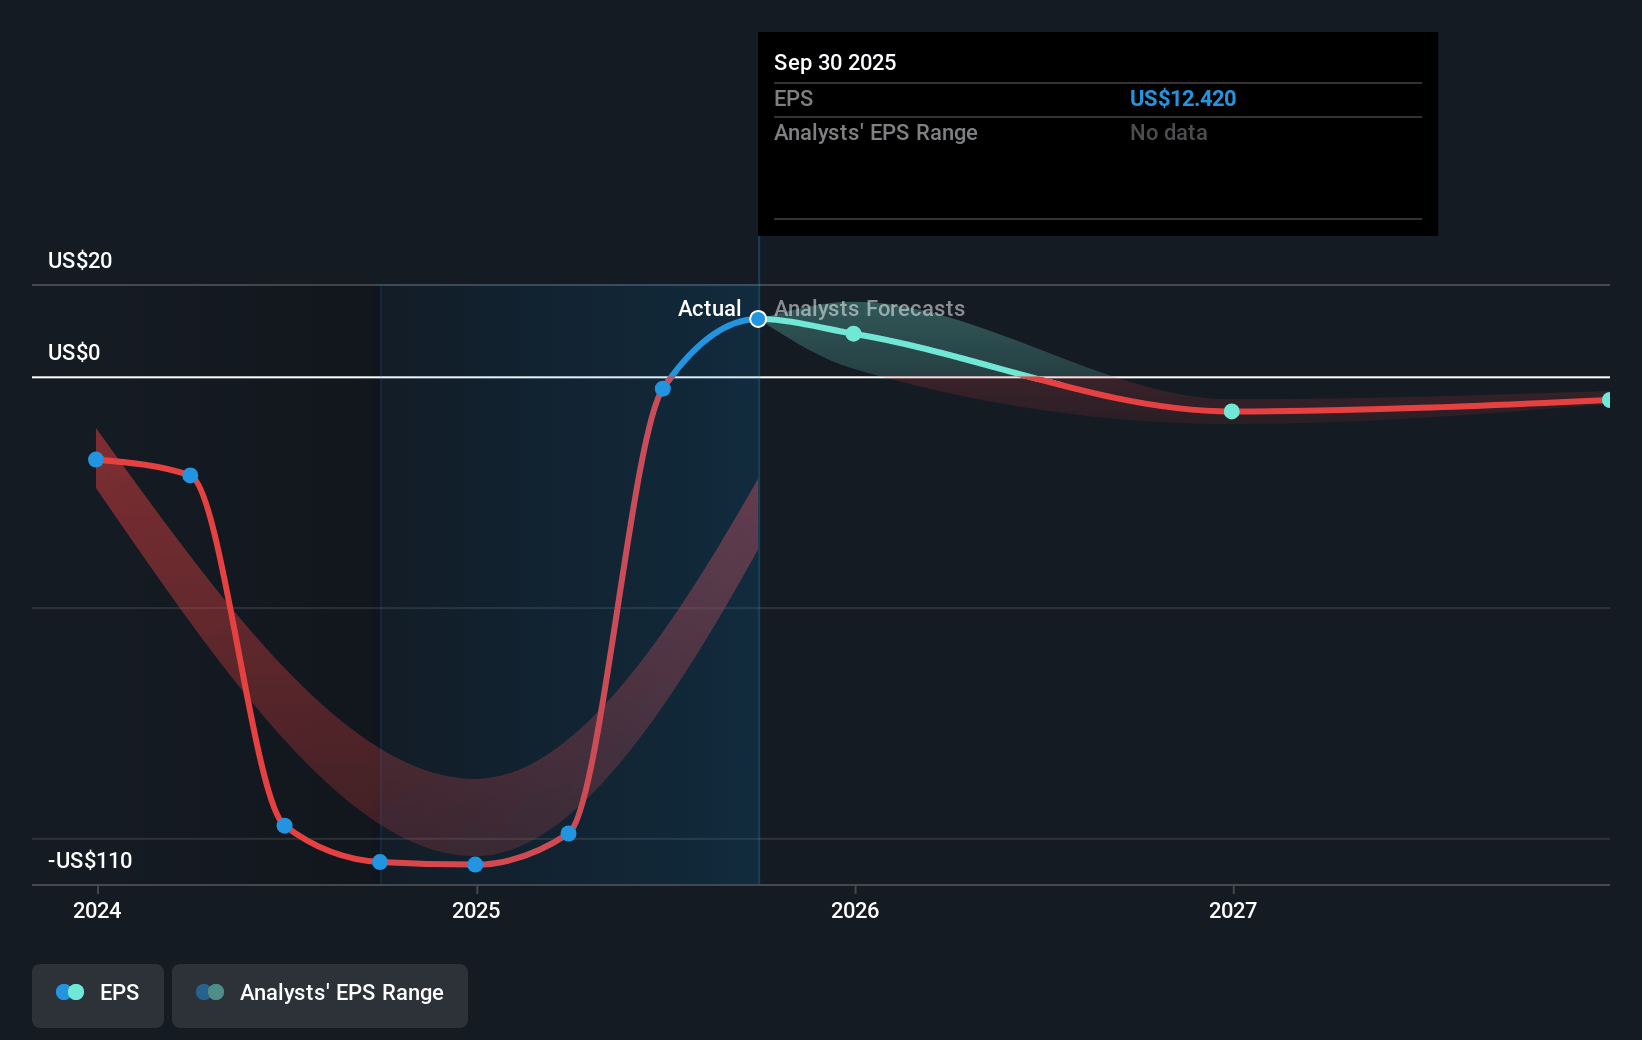Toggle the EPS legend series
This screenshot has height=1040, width=1642.
[x=98, y=994]
